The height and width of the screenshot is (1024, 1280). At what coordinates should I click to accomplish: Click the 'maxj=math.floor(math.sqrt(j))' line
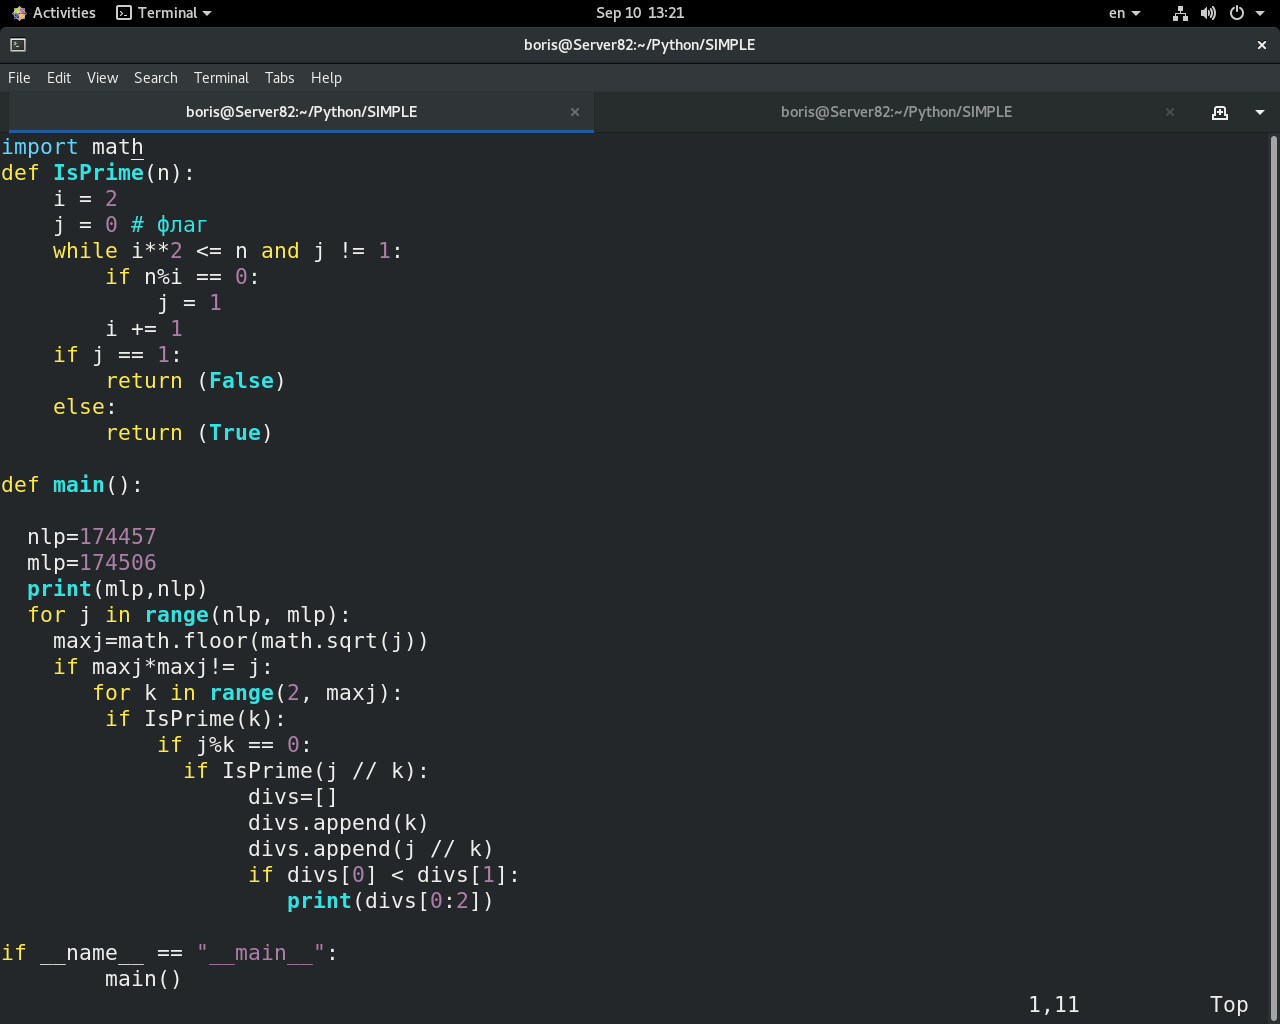pyautogui.click(x=241, y=641)
